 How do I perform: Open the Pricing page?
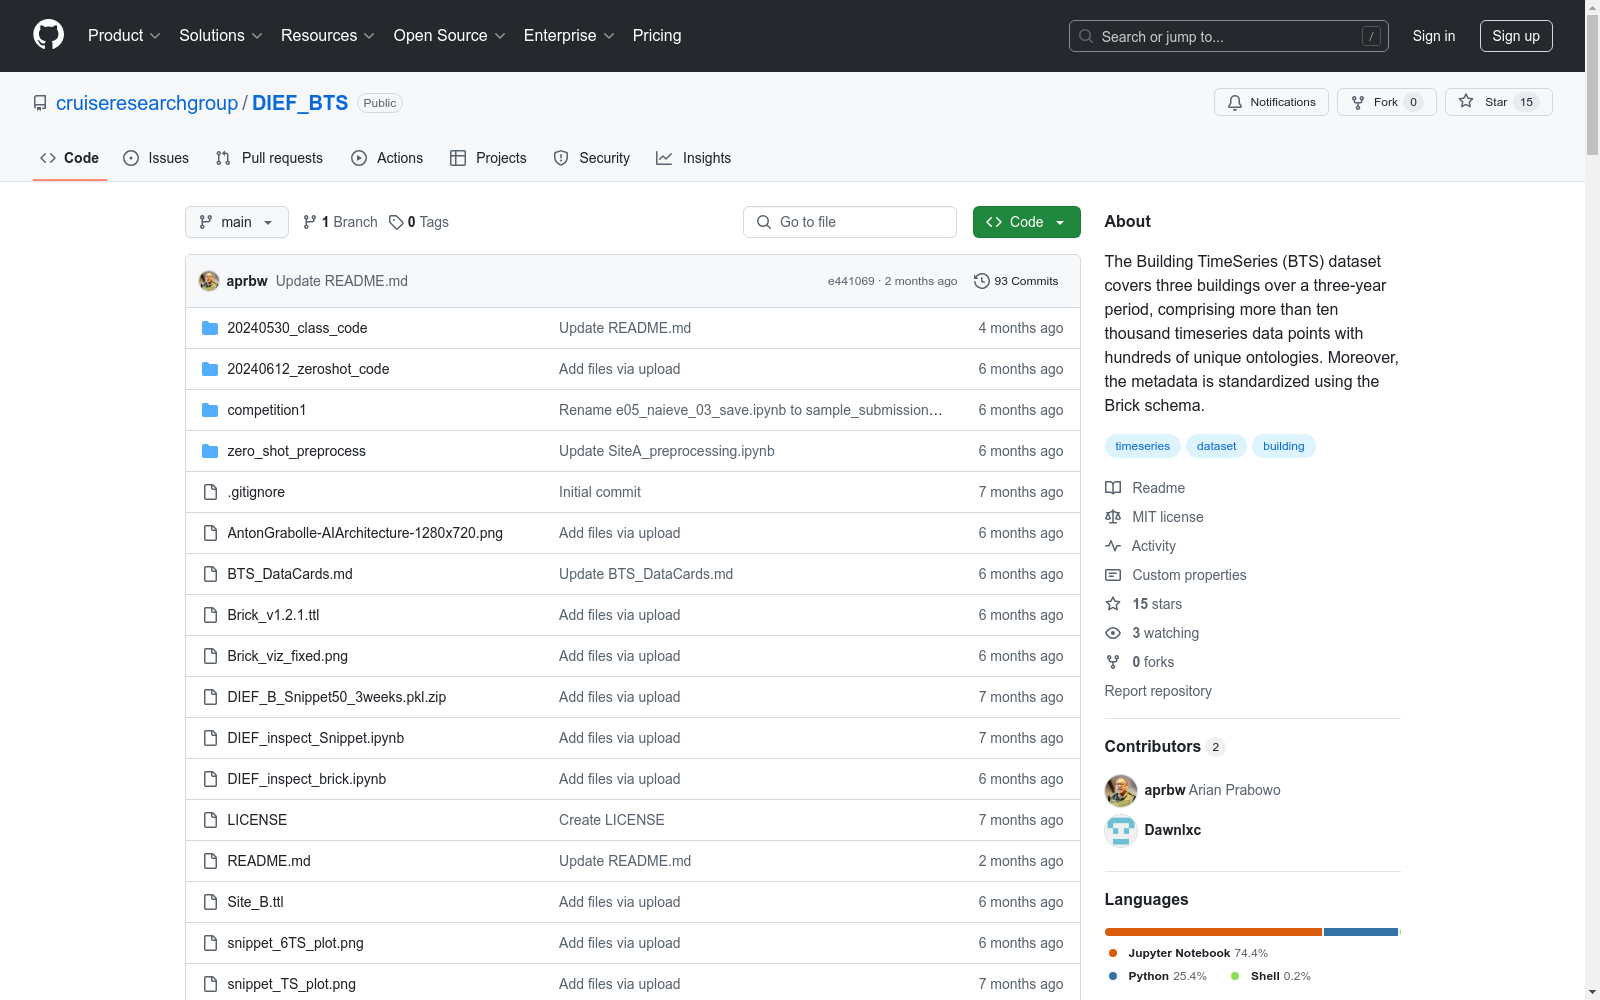pos(657,35)
